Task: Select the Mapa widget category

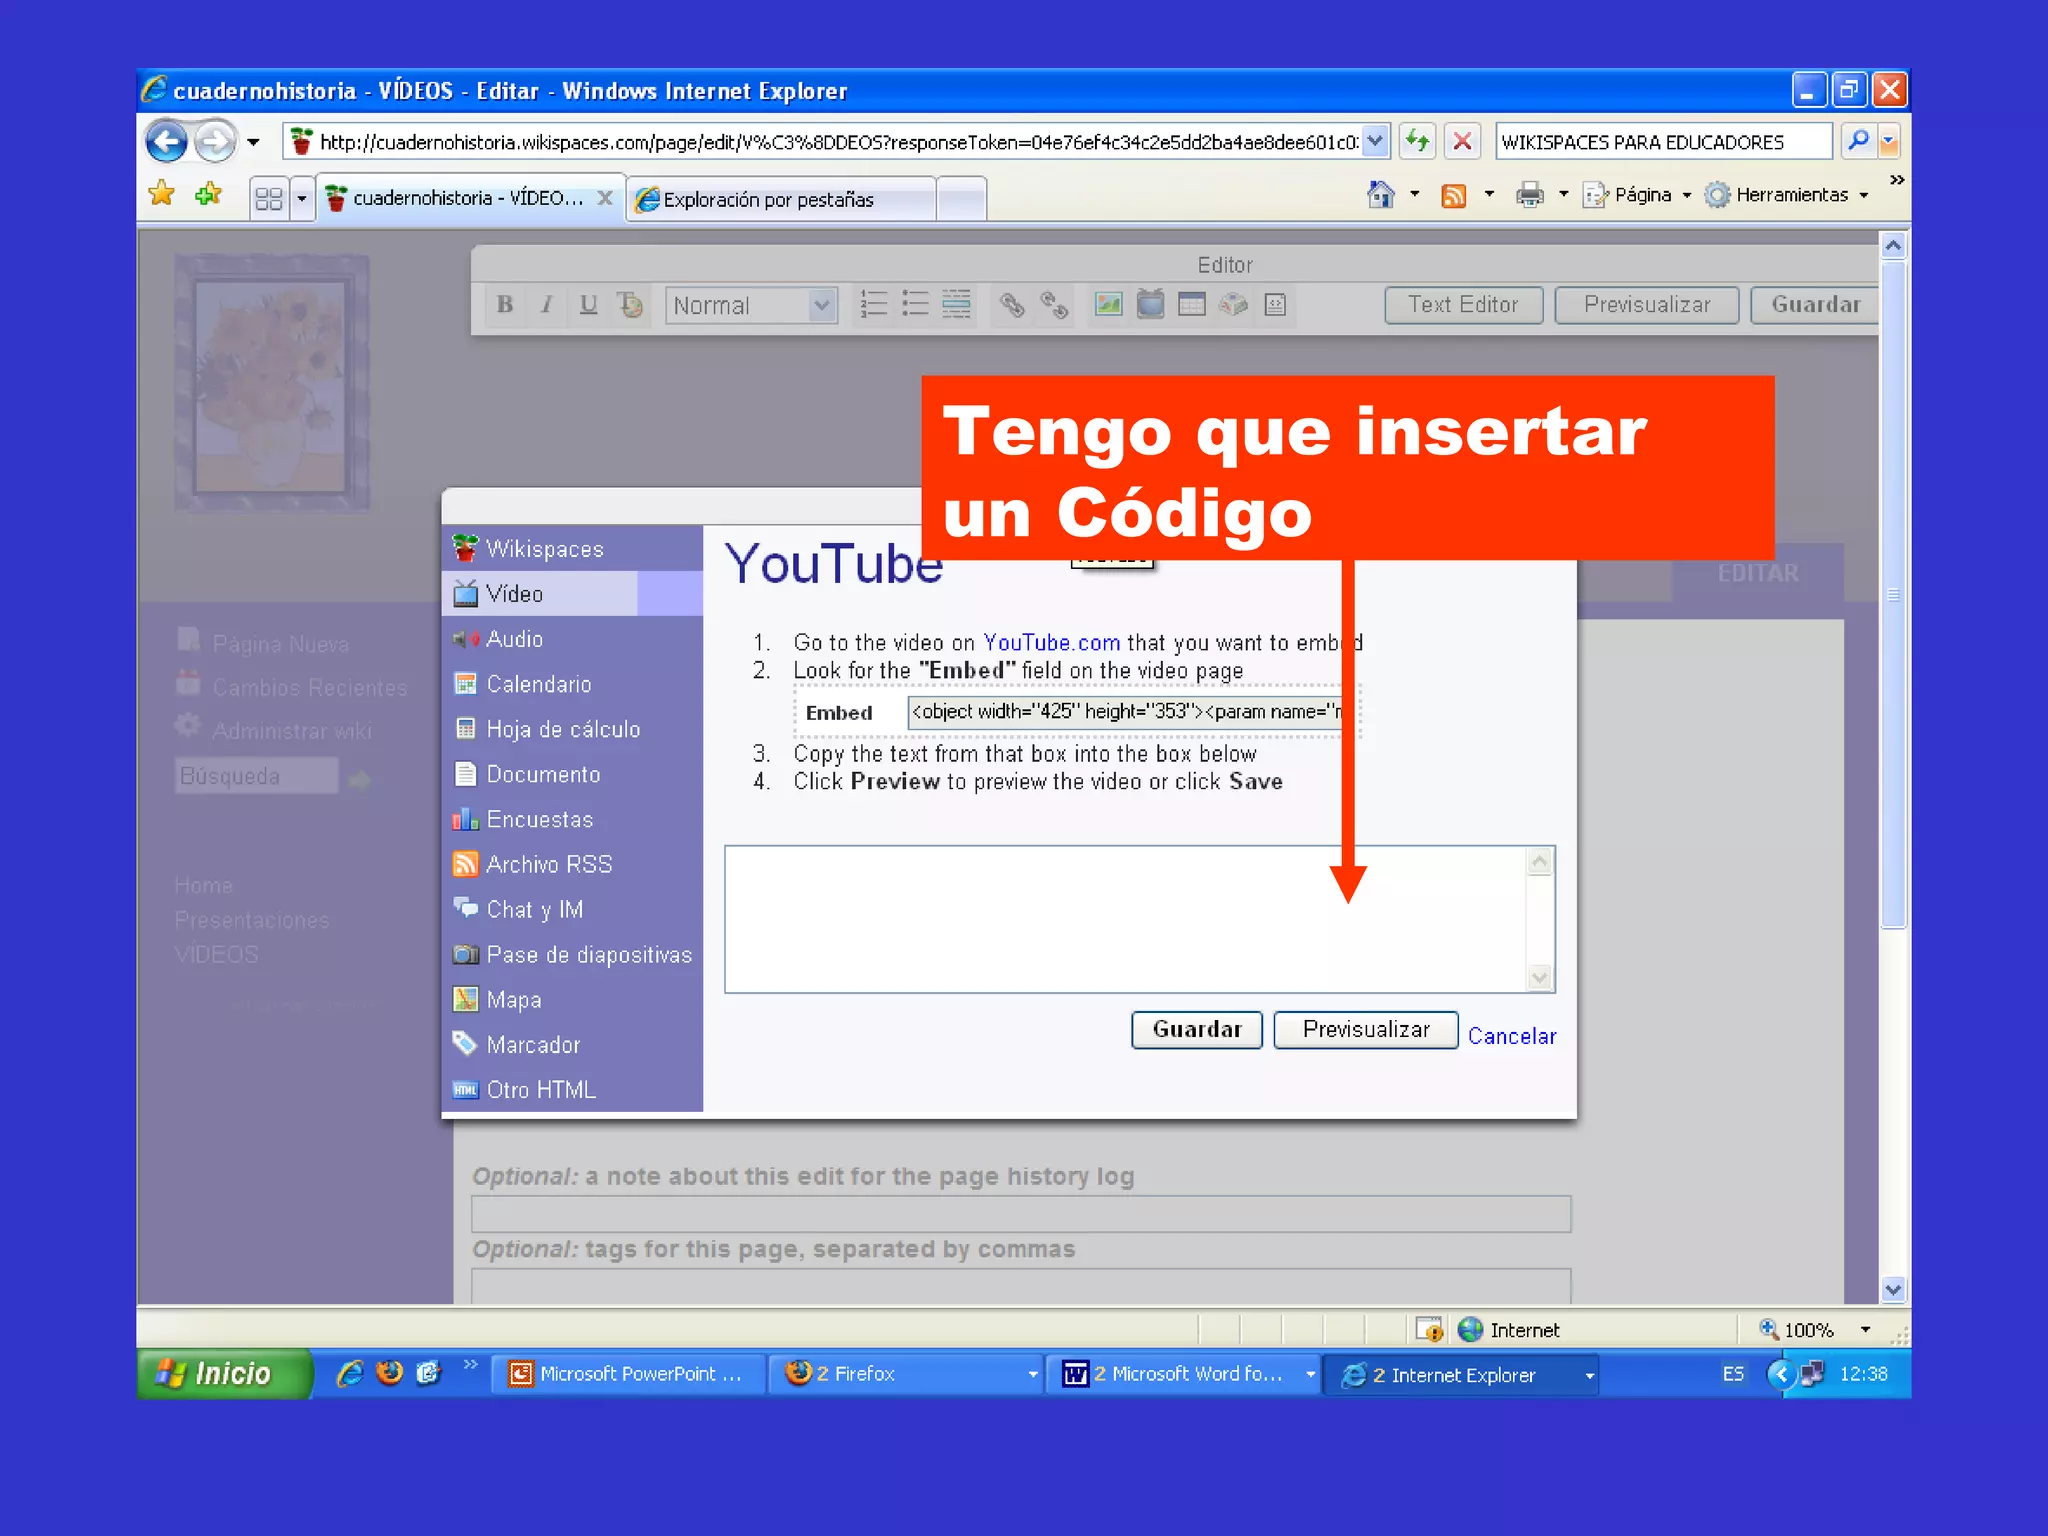Action: tap(572, 999)
